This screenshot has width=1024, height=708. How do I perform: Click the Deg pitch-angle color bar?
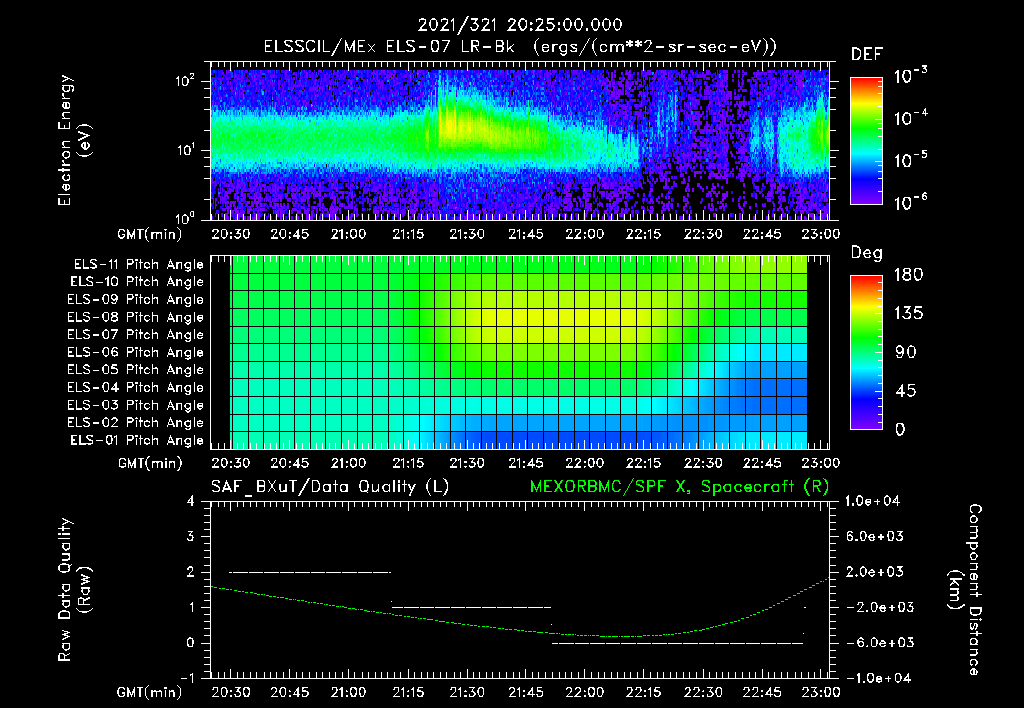[866, 352]
